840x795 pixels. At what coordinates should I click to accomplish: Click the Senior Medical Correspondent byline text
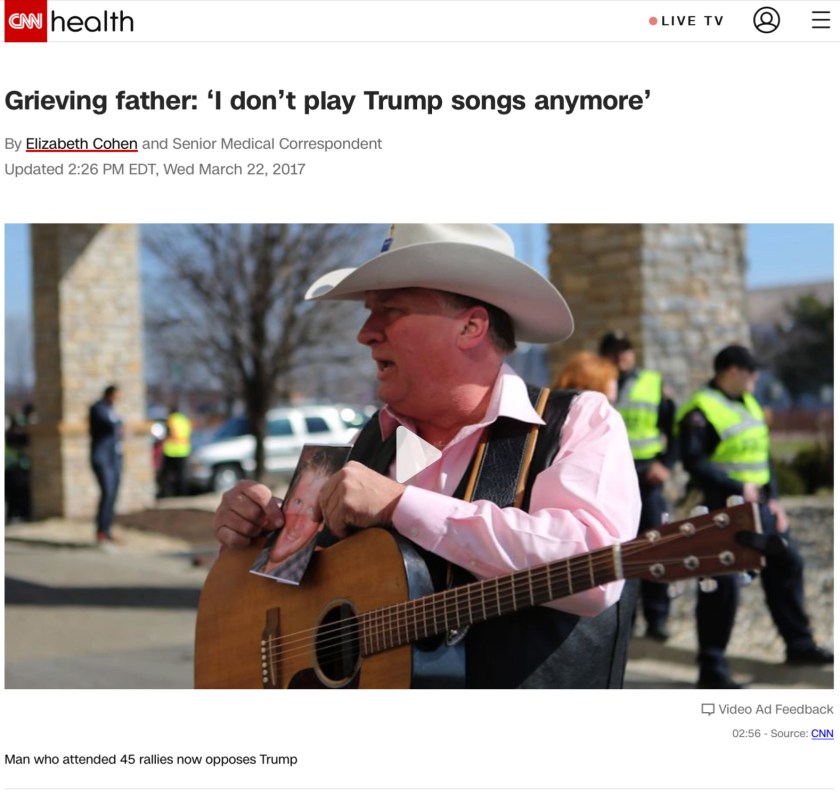pyautogui.click(x=277, y=144)
